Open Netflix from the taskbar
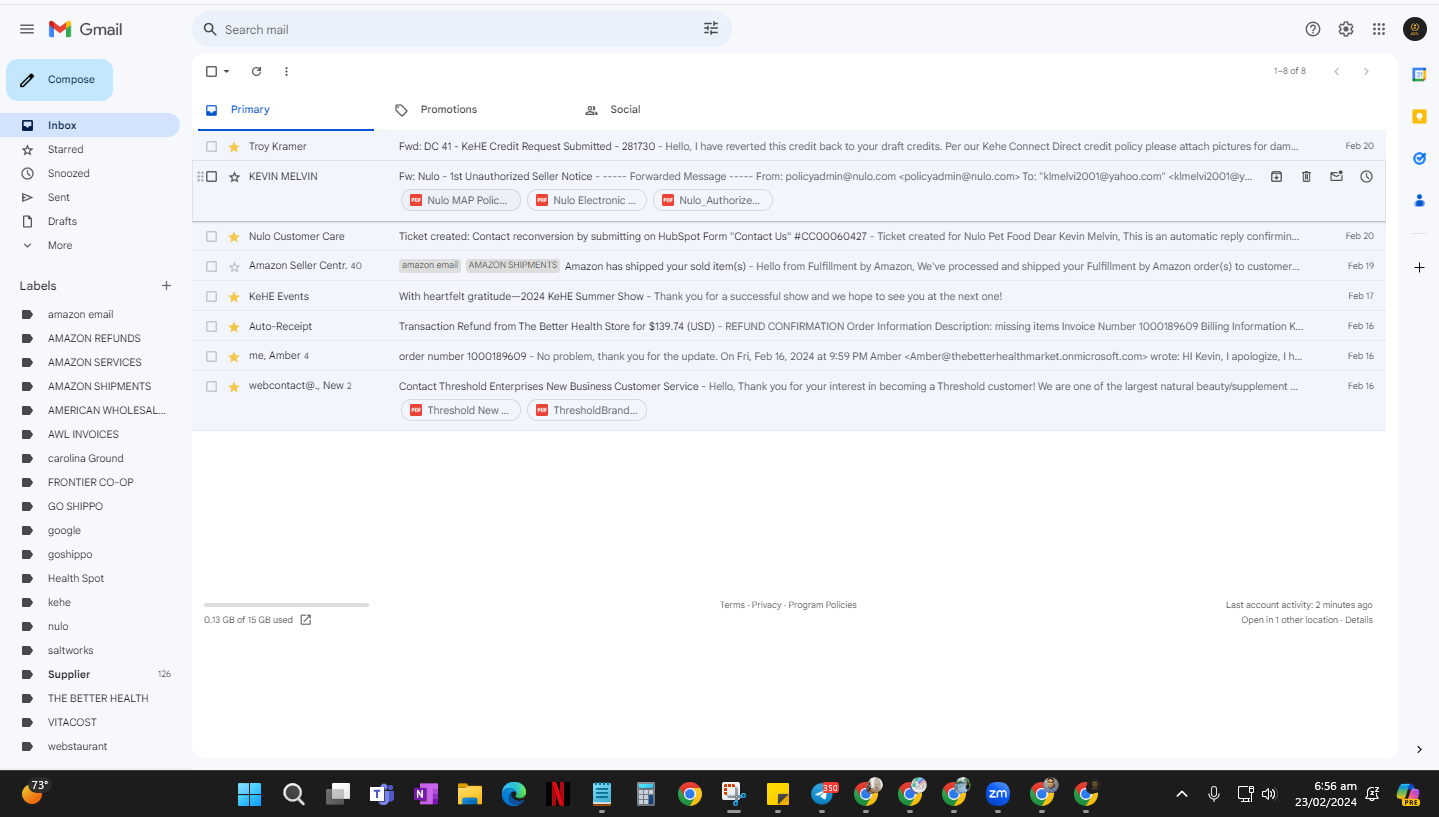 click(x=558, y=794)
